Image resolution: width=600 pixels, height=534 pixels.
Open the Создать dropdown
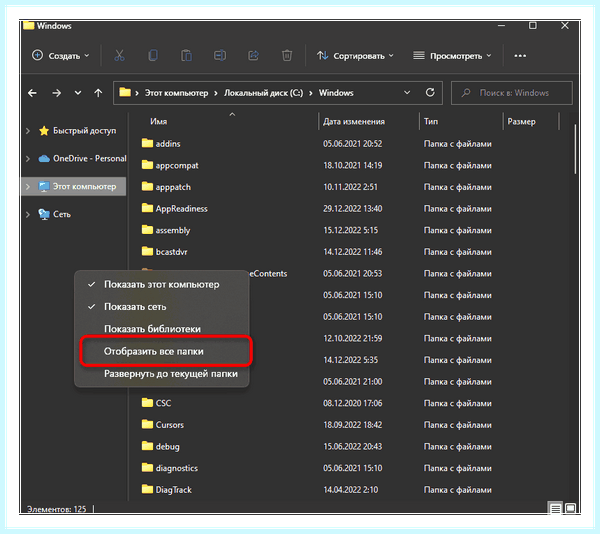pos(61,56)
